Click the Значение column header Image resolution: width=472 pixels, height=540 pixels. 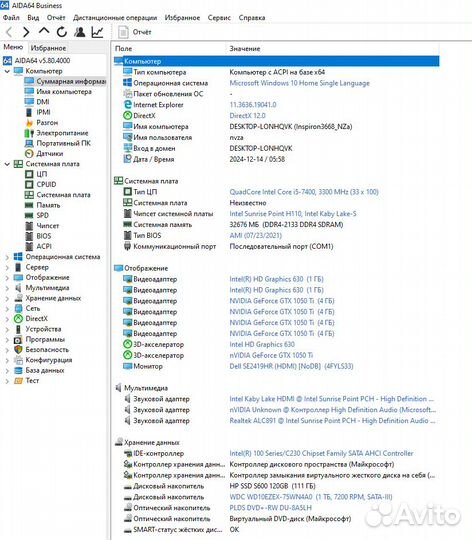pos(245,49)
